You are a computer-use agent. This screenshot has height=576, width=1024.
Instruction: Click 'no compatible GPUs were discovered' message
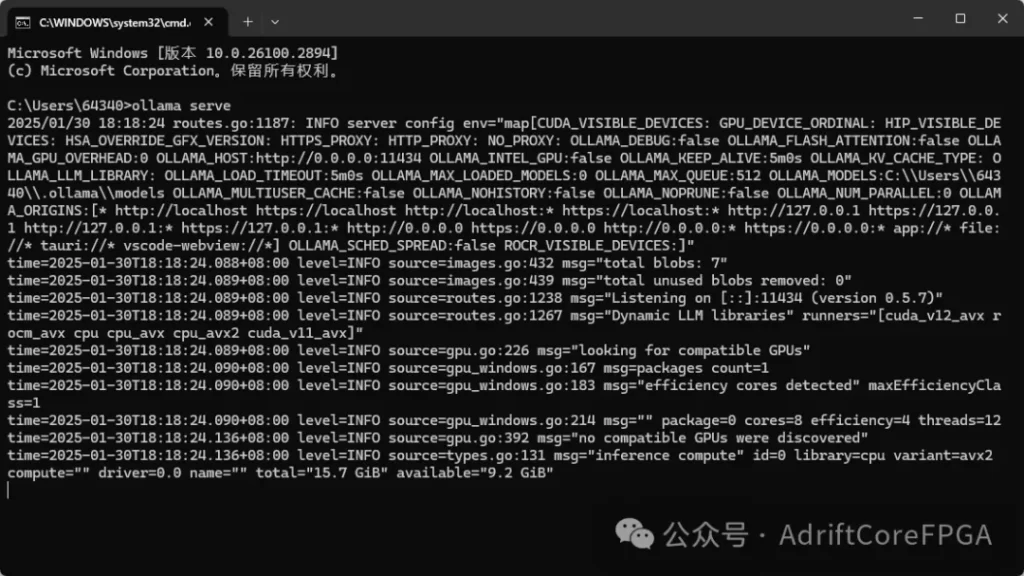[x=735, y=438]
